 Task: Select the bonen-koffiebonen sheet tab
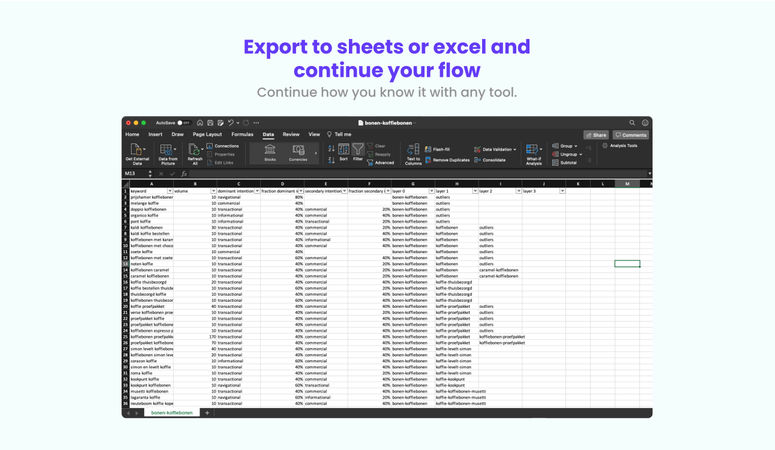pos(172,412)
